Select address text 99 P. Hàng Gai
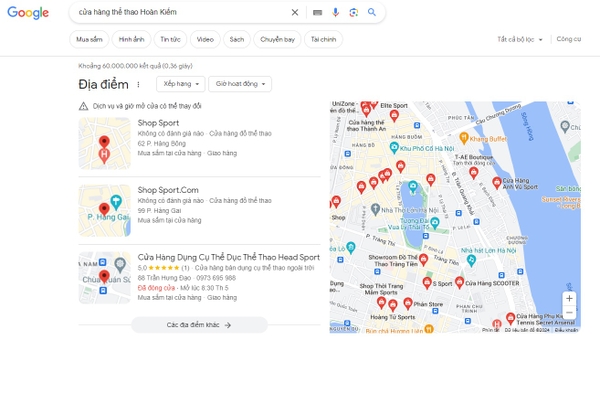This screenshot has height=403, width=600. (x=159, y=210)
